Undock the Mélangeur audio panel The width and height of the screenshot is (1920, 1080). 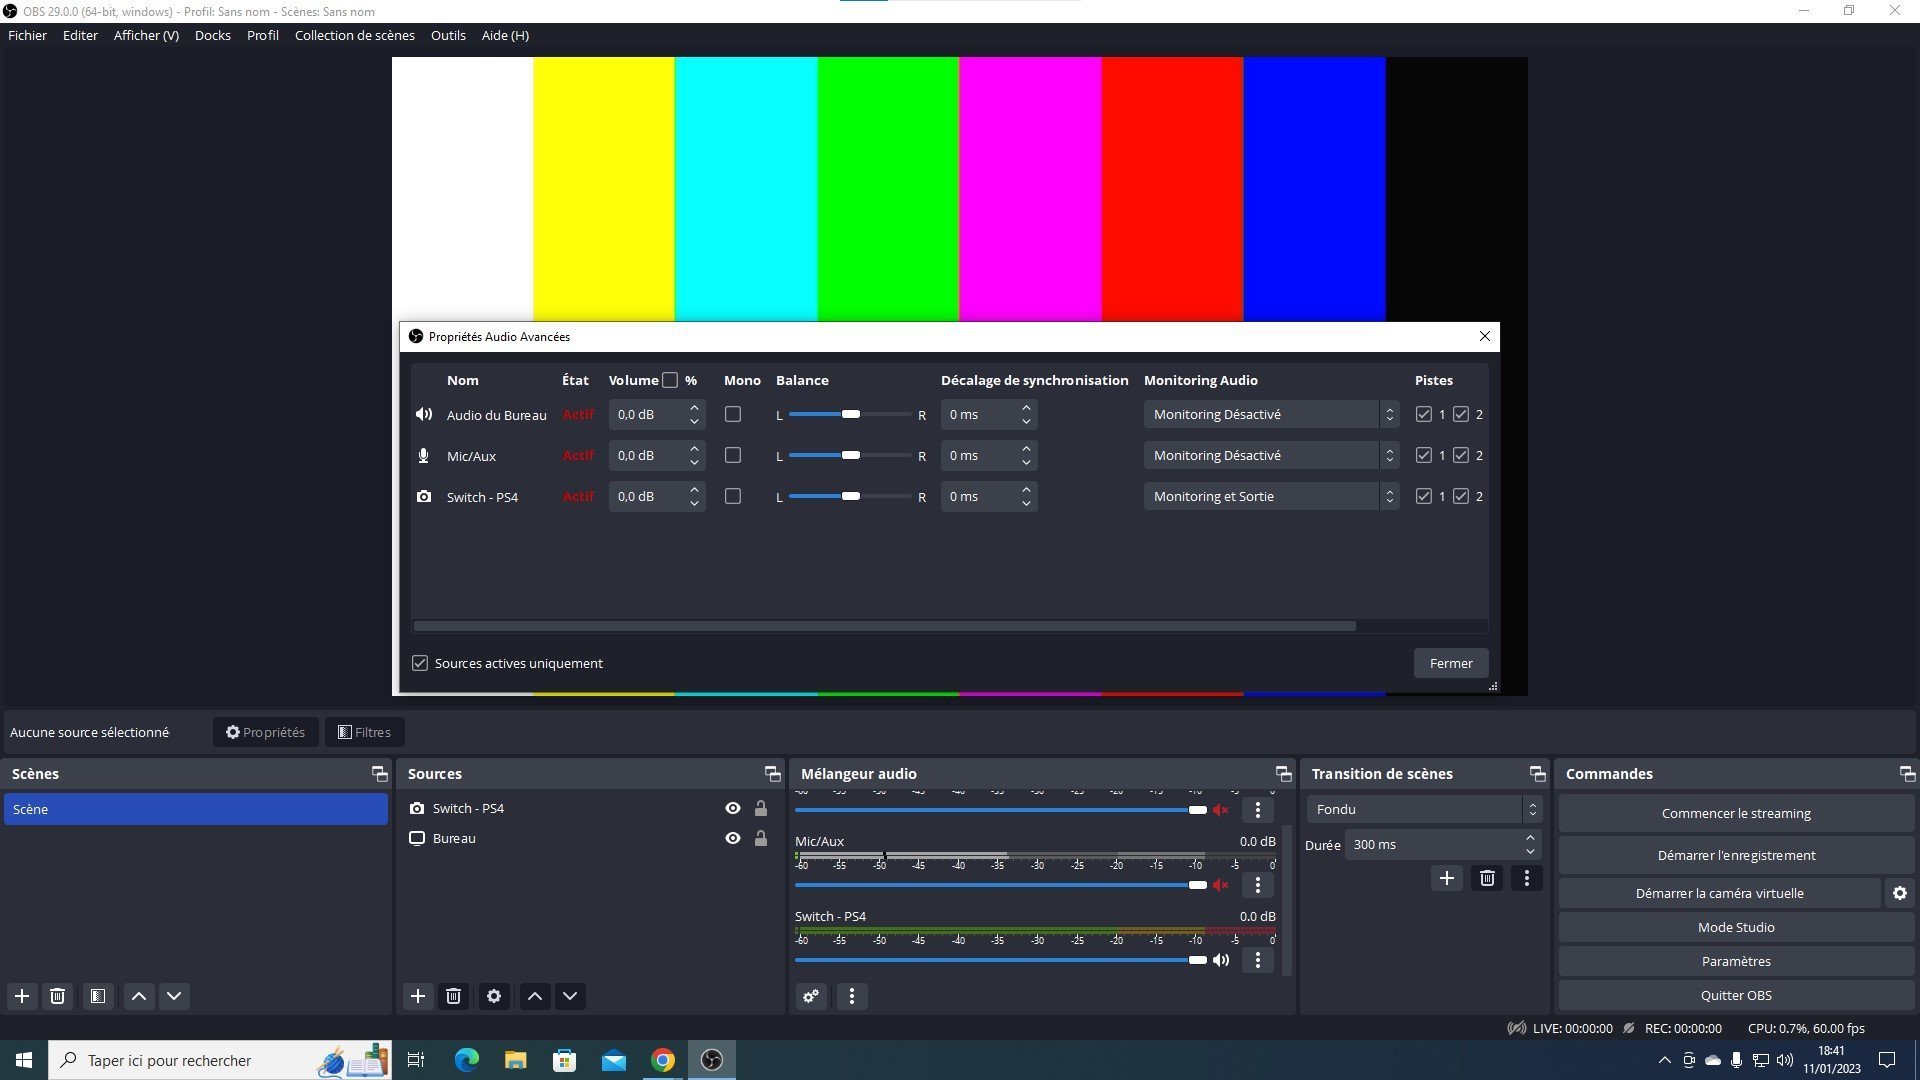(1283, 774)
